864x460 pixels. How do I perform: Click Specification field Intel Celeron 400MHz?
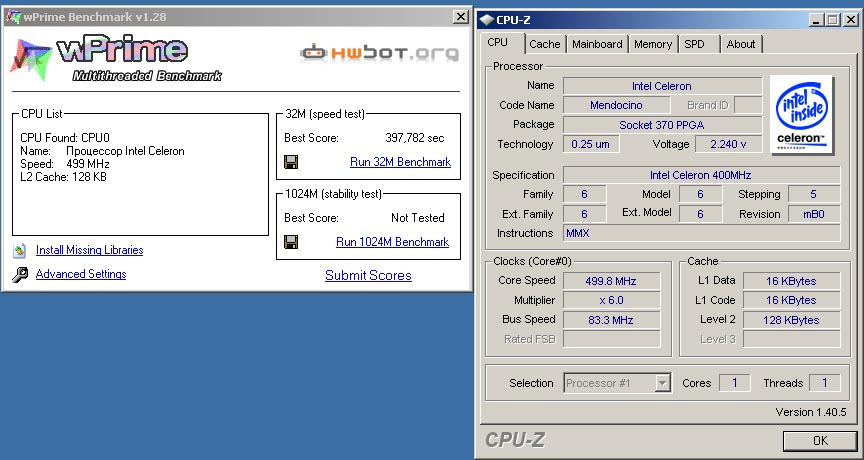701,175
